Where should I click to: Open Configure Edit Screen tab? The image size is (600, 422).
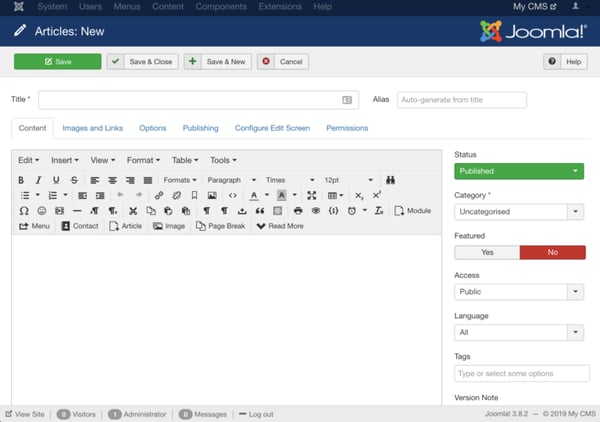point(272,128)
